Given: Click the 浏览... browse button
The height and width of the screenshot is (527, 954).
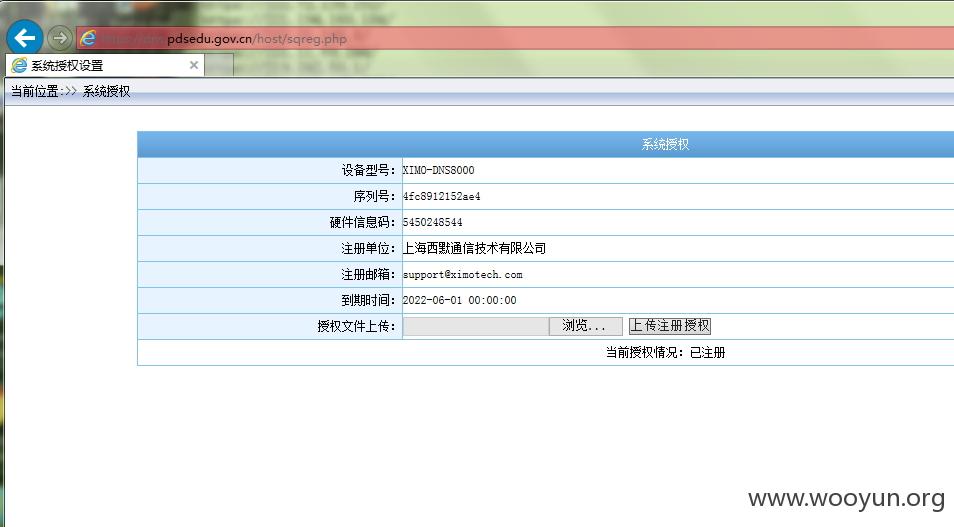Looking at the screenshot, I should pyautogui.click(x=585, y=326).
